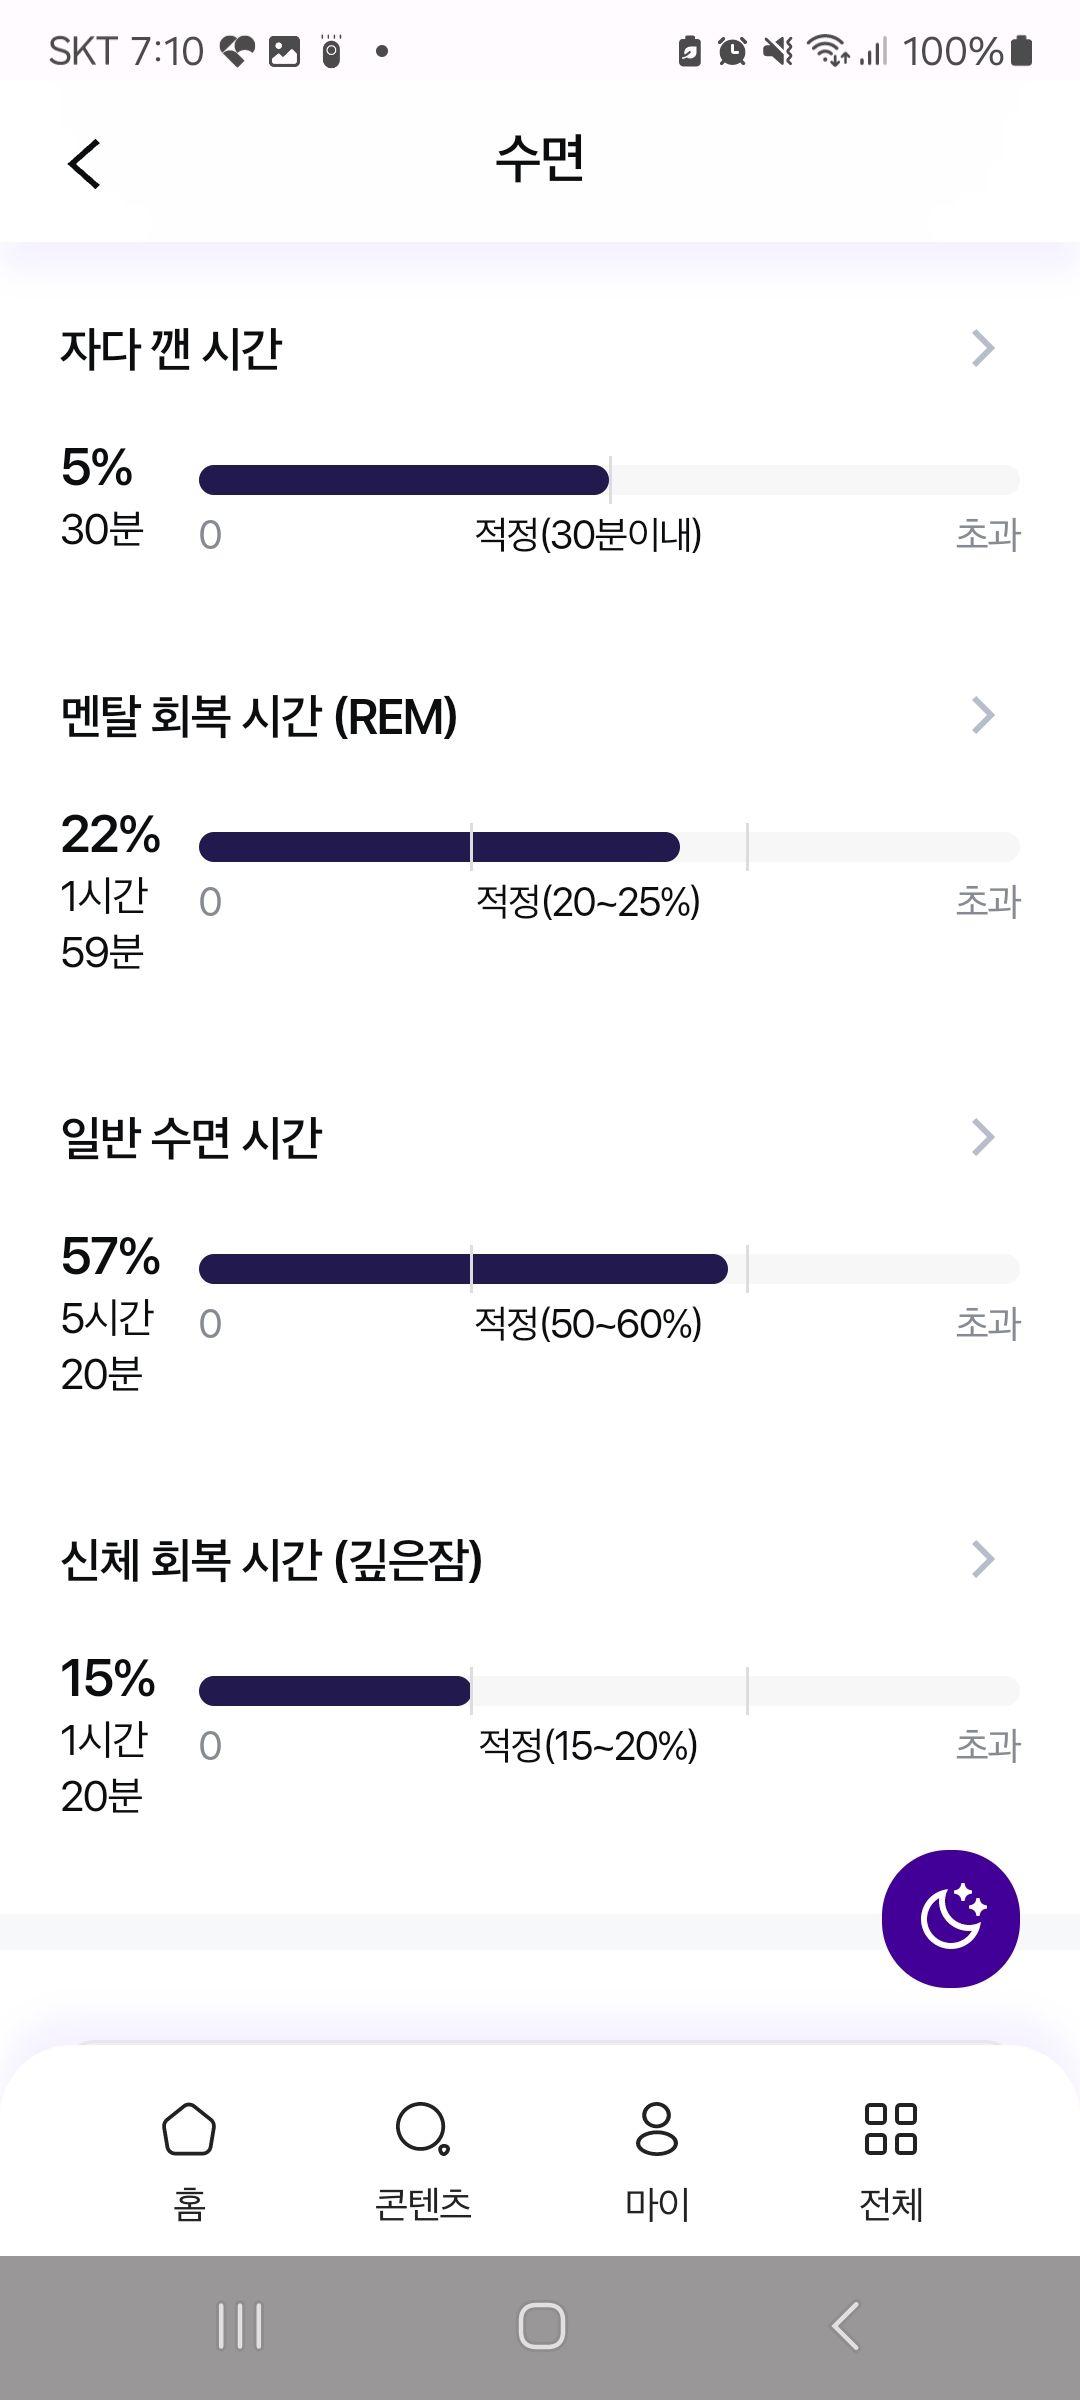Open the 전체 all-menu grid icon
The height and width of the screenshot is (2400, 1080).
(x=891, y=2159)
